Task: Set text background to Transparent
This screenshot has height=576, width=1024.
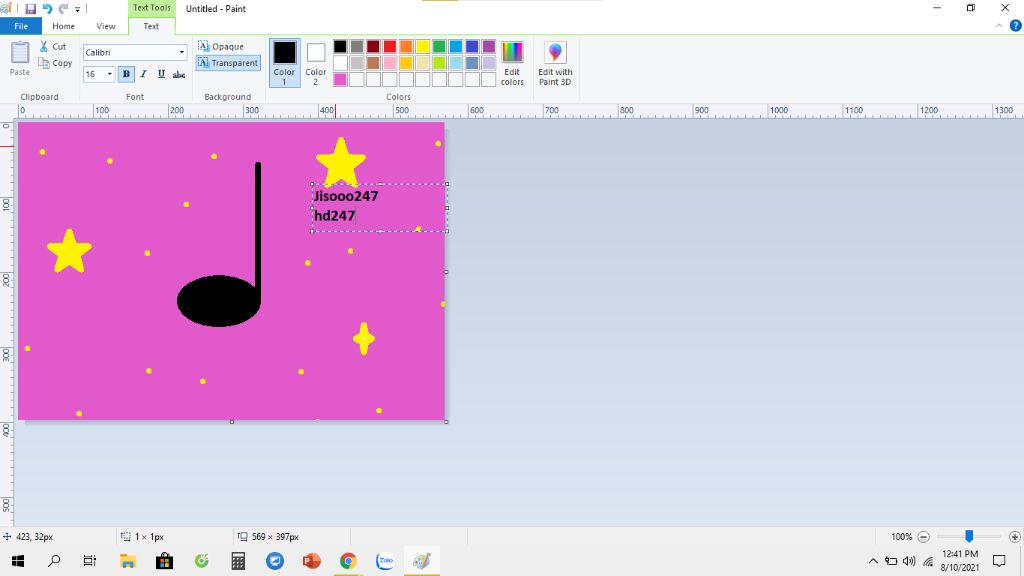Action: pyautogui.click(x=228, y=63)
